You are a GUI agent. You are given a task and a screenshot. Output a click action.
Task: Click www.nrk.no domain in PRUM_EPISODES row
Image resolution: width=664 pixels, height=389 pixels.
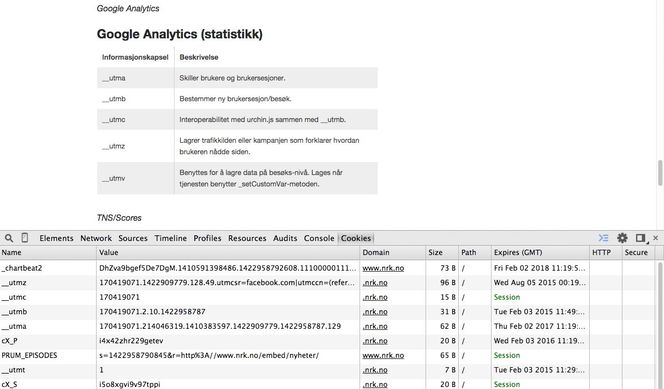coord(383,356)
